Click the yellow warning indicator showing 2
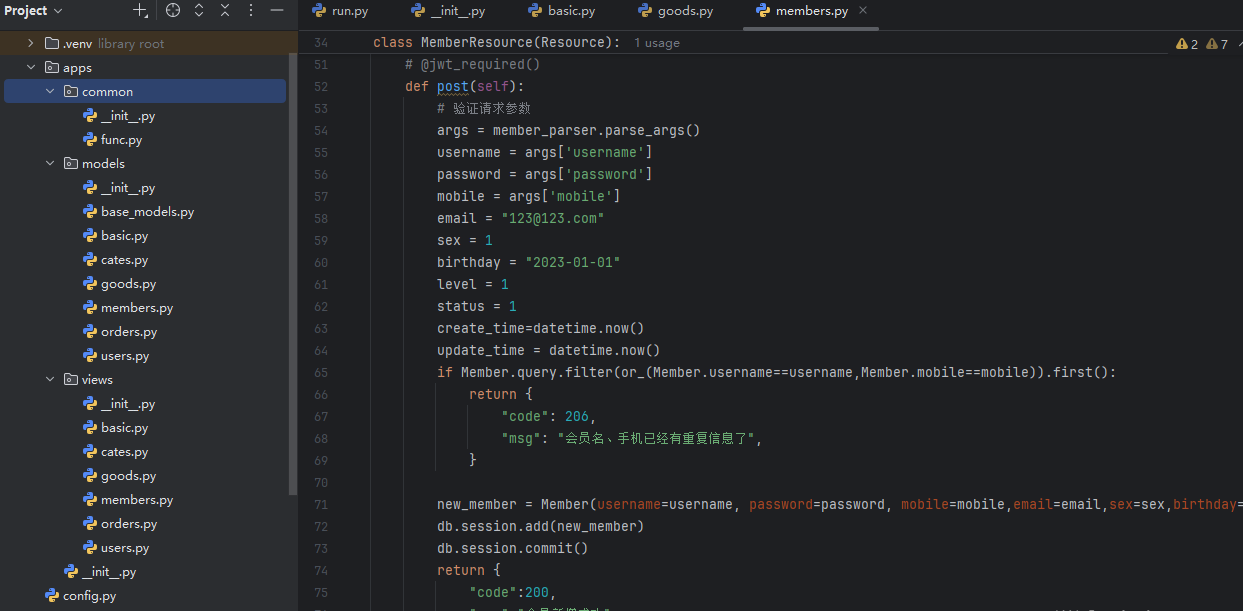Image resolution: width=1243 pixels, height=611 pixels. [1187, 44]
